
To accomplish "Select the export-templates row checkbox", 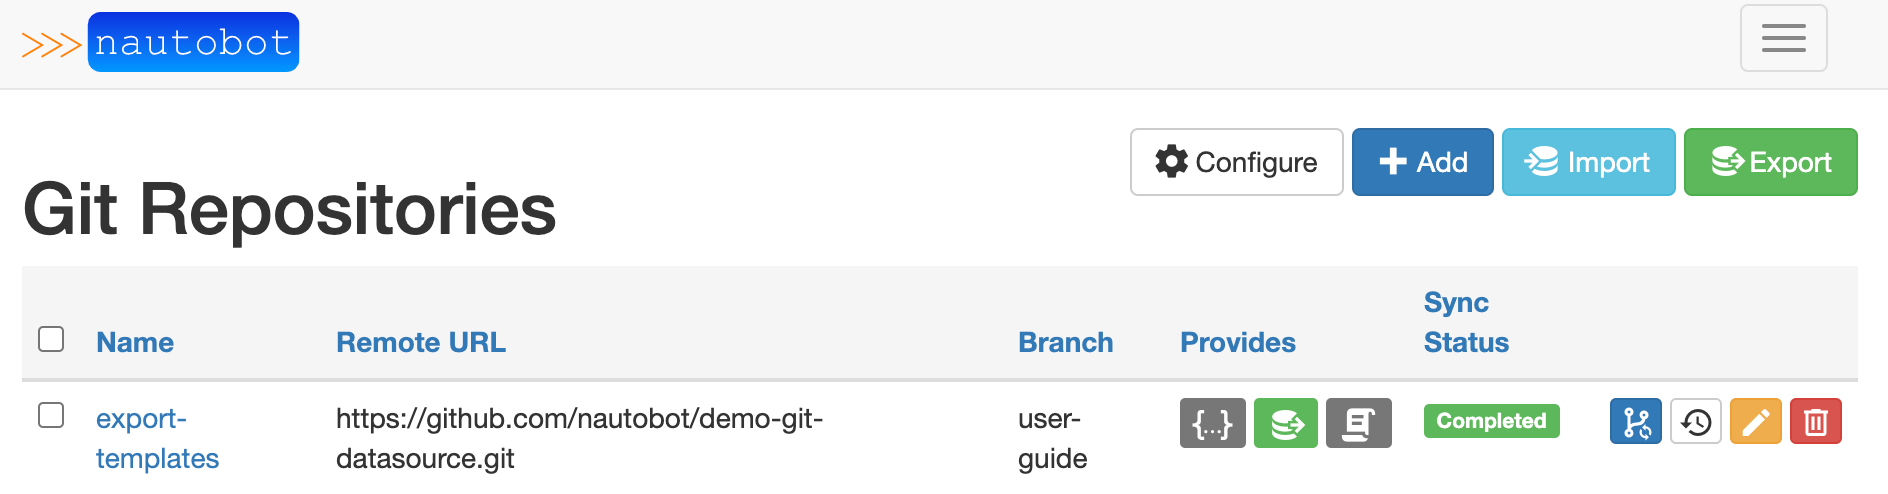I will point(51,415).
